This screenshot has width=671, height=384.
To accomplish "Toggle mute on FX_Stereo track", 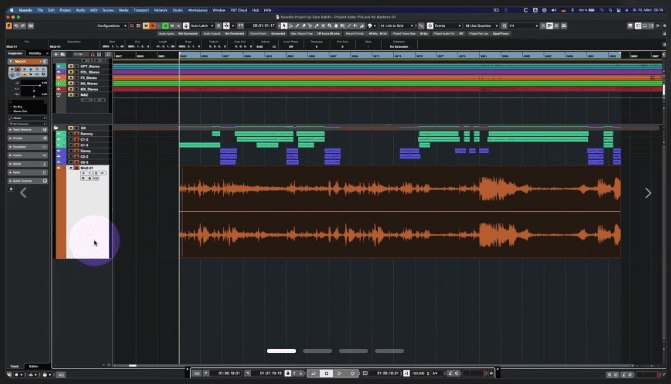I will 71,77.
